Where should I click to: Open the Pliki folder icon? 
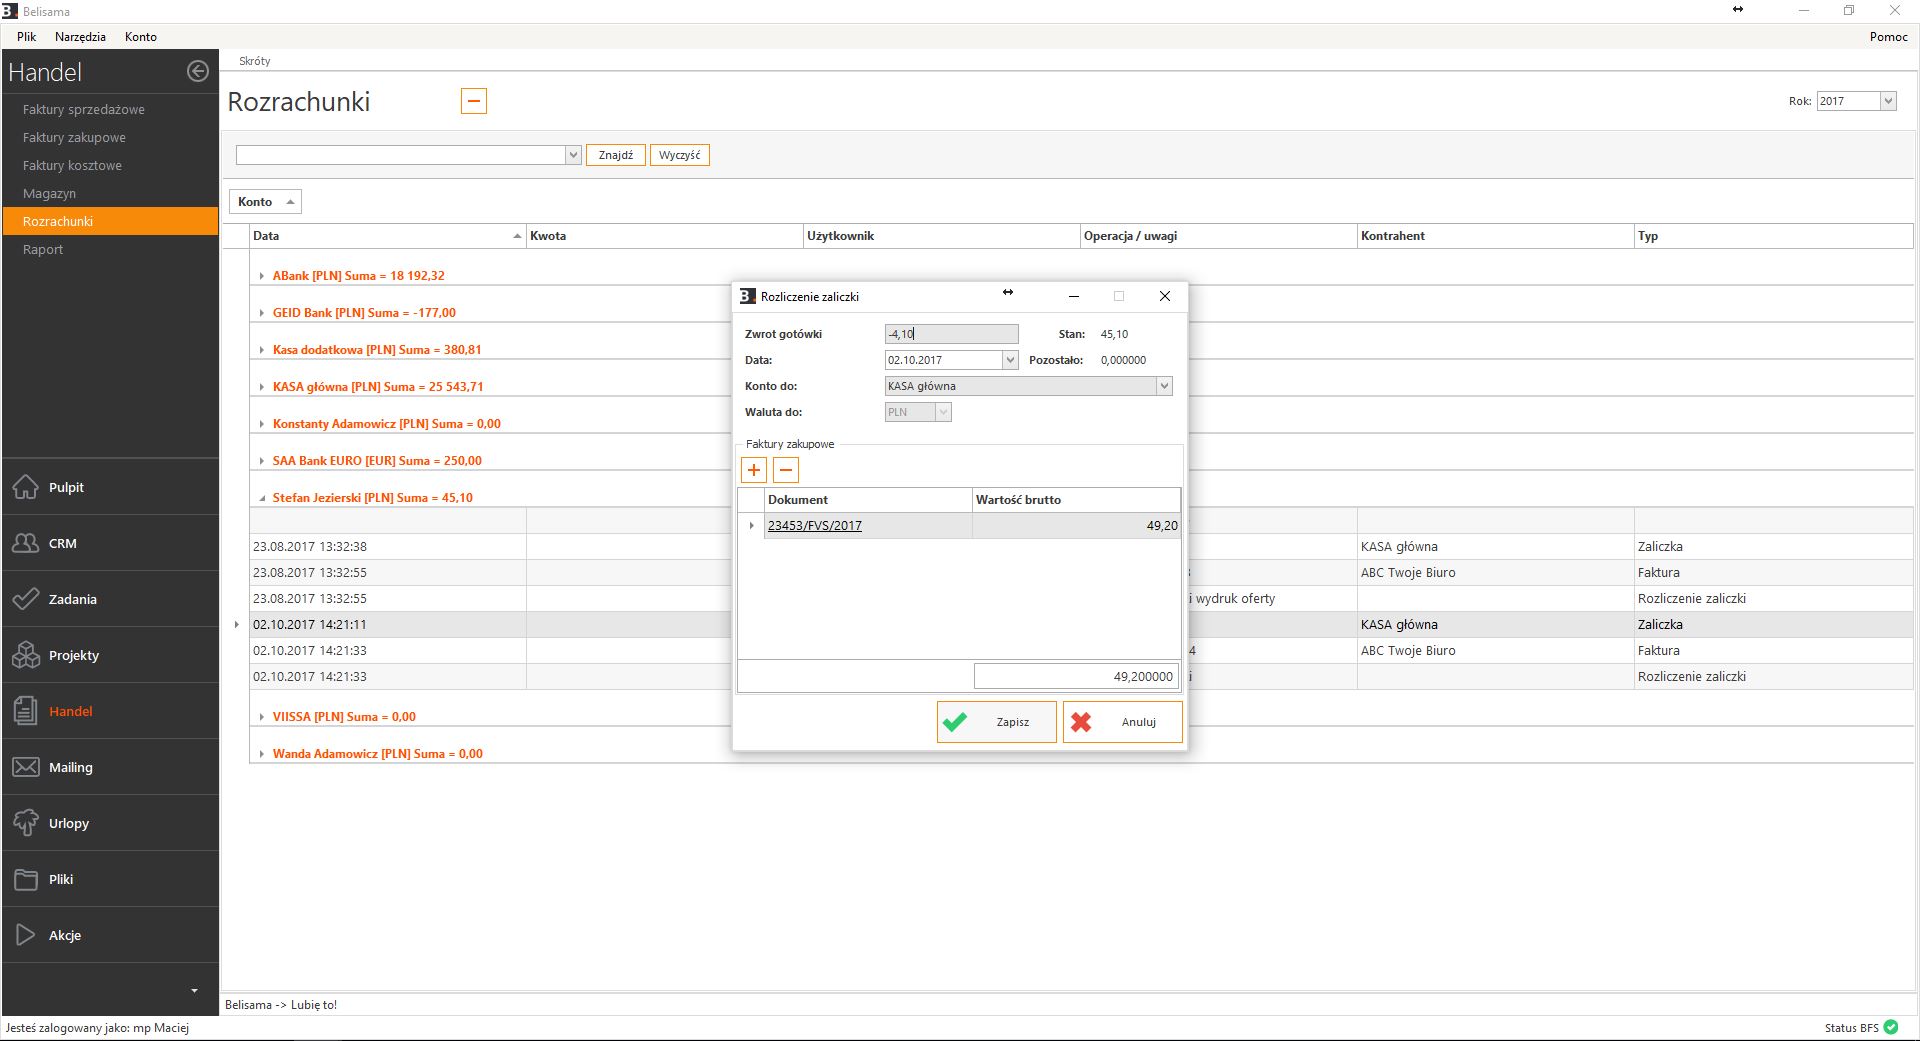(26, 879)
